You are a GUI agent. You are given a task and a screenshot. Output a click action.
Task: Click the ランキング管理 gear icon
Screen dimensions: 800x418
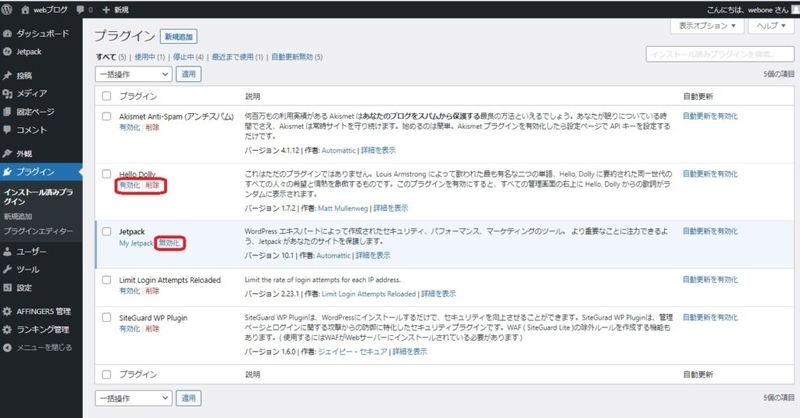tap(7, 330)
